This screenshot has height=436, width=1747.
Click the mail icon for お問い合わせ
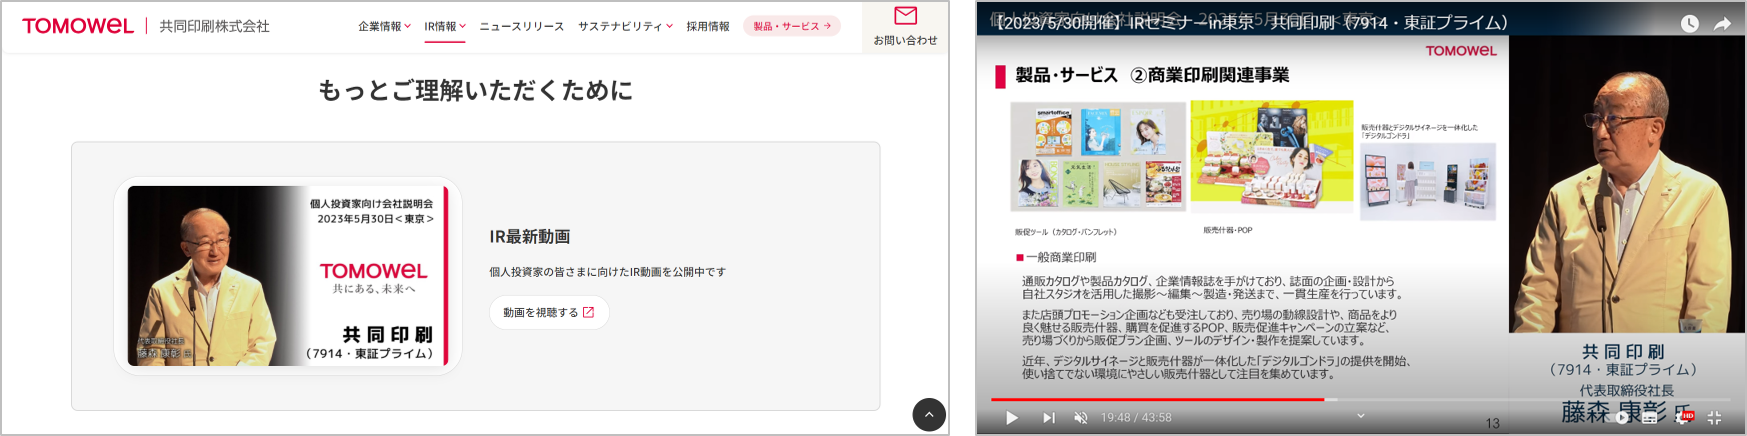pos(905,15)
